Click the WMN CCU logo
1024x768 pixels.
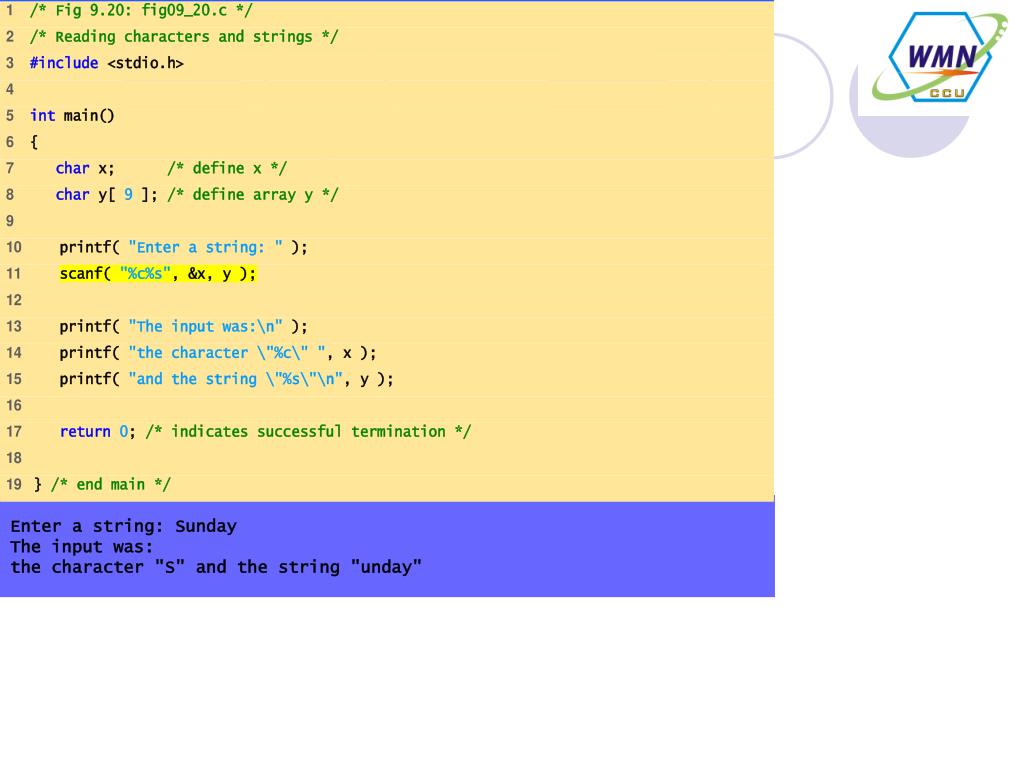coord(939,57)
